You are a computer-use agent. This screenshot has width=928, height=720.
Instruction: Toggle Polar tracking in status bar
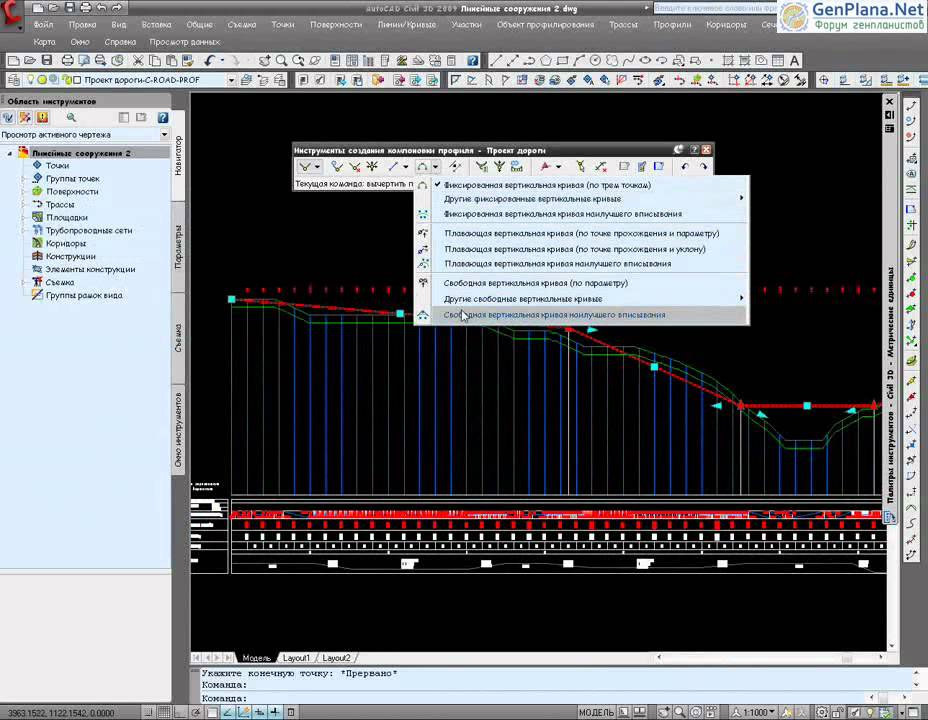(x=196, y=712)
